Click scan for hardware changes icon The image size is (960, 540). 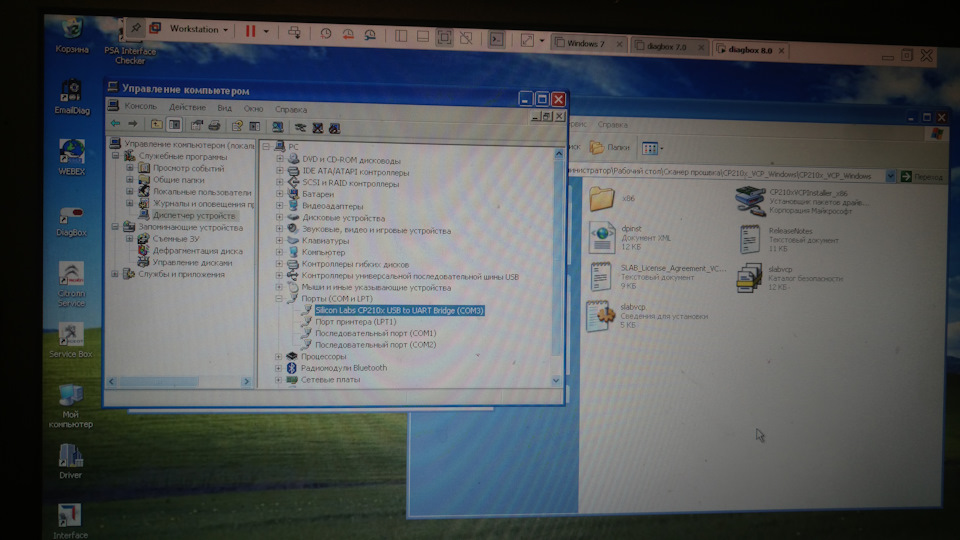(278, 127)
